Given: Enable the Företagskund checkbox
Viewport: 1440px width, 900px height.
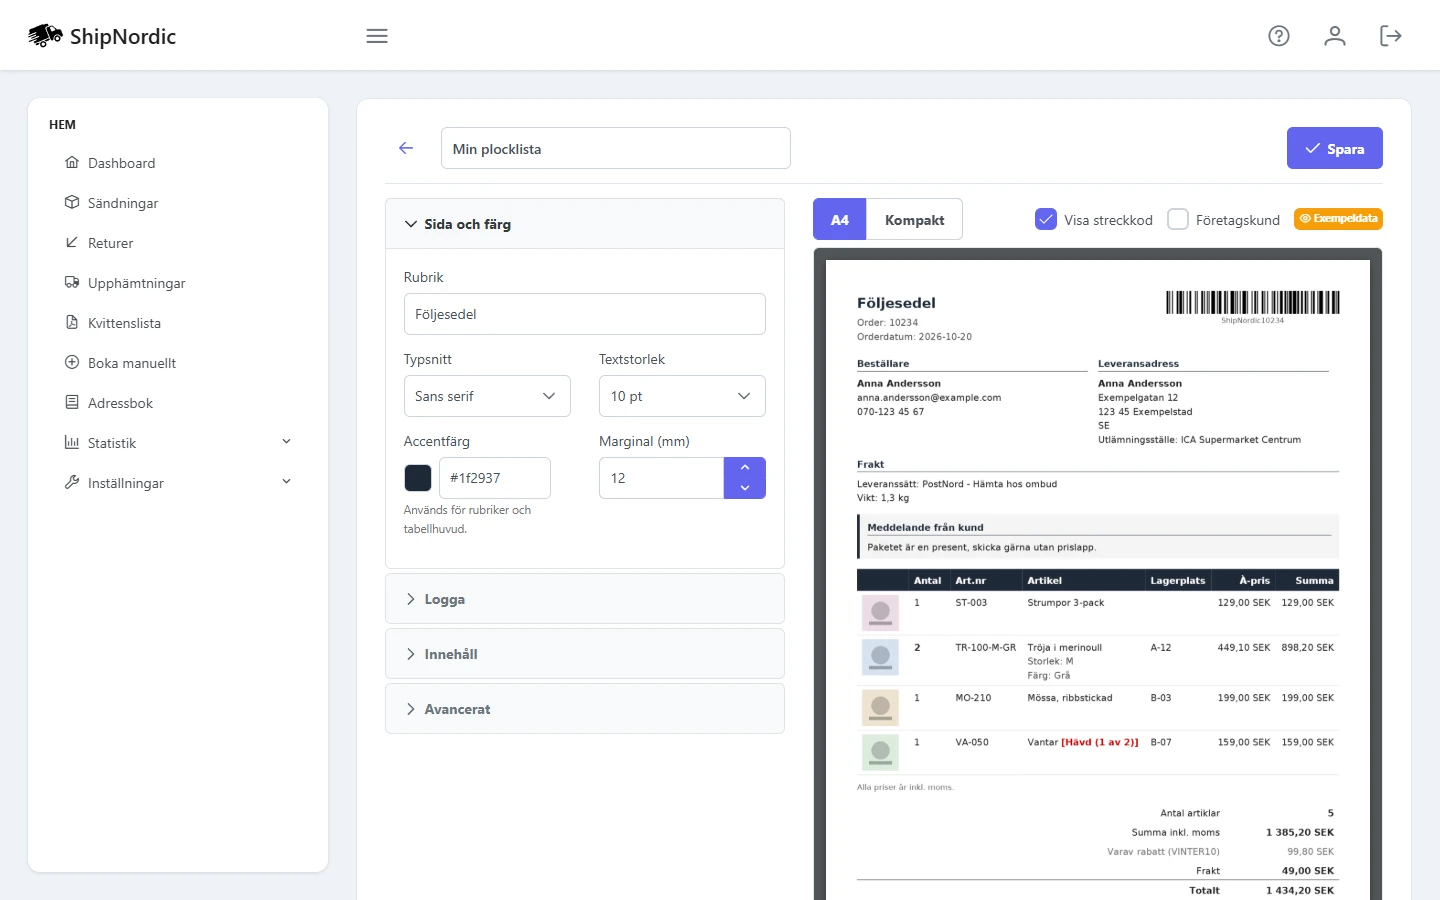Looking at the screenshot, I should point(1178,219).
